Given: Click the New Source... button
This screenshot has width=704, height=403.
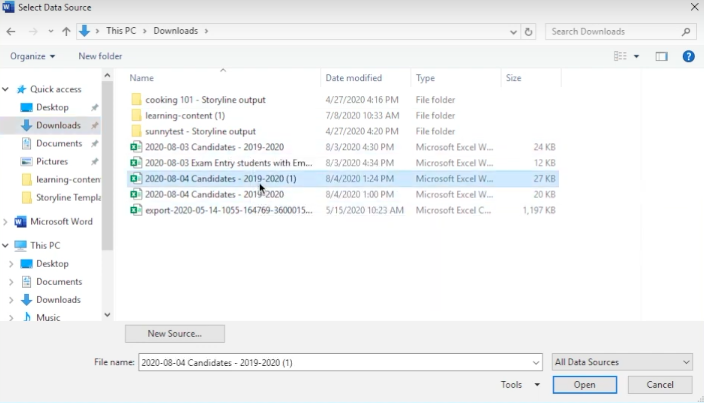Looking at the screenshot, I should (x=175, y=334).
